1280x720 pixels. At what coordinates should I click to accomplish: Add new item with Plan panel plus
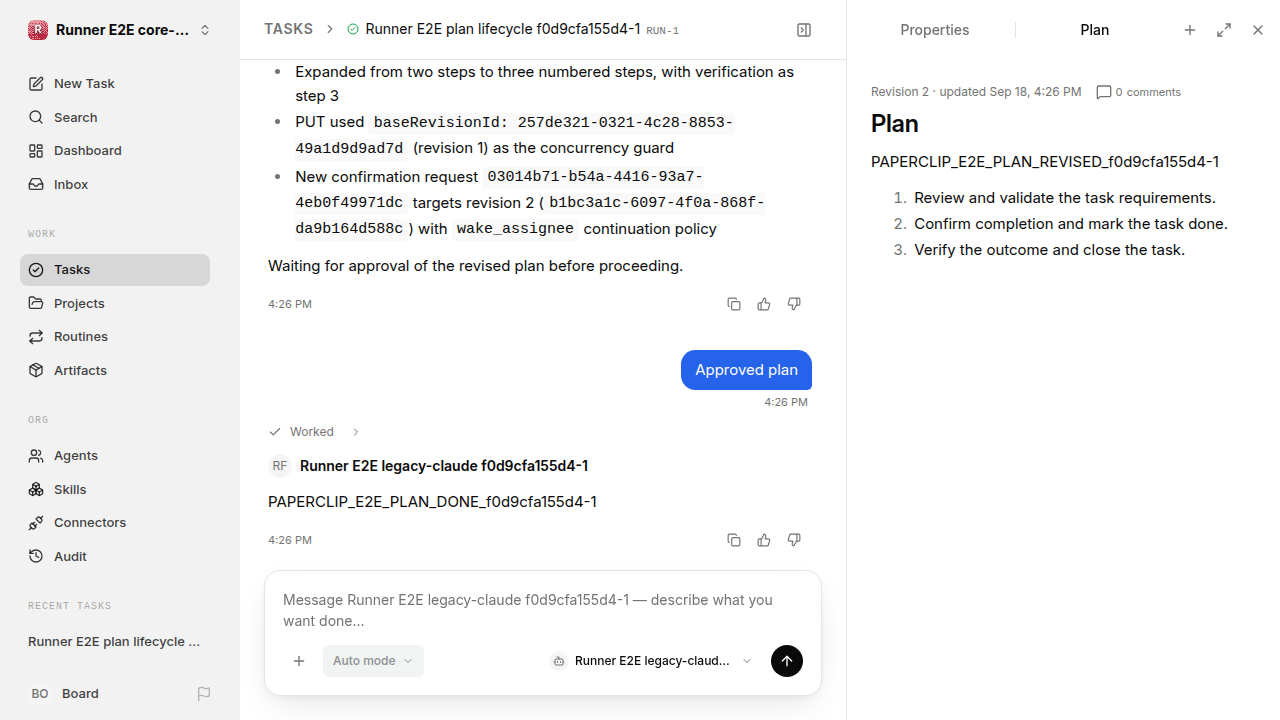pyautogui.click(x=1190, y=30)
